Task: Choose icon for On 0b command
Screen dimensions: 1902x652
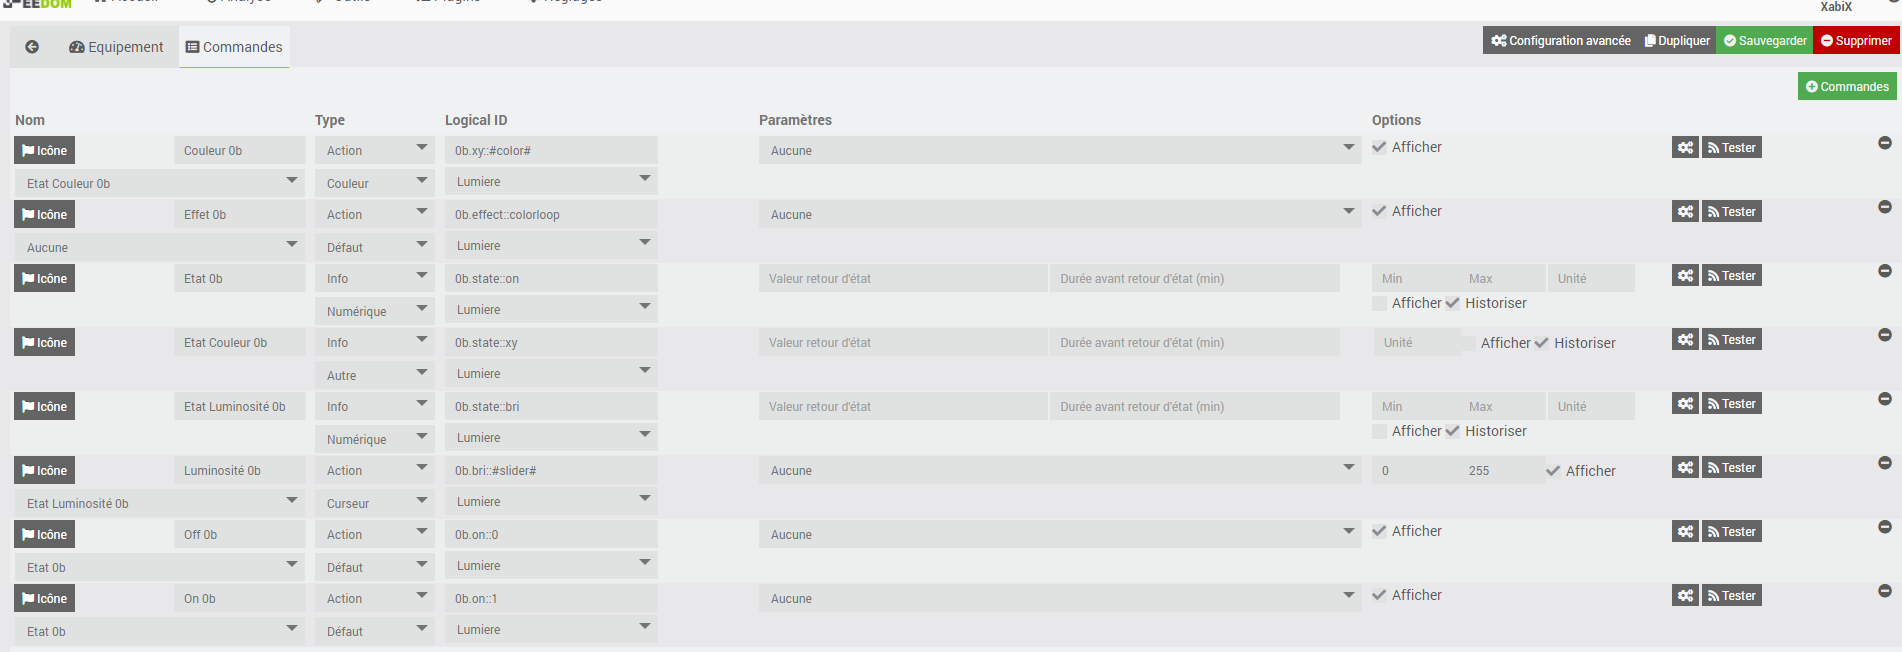Action: (x=44, y=599)
